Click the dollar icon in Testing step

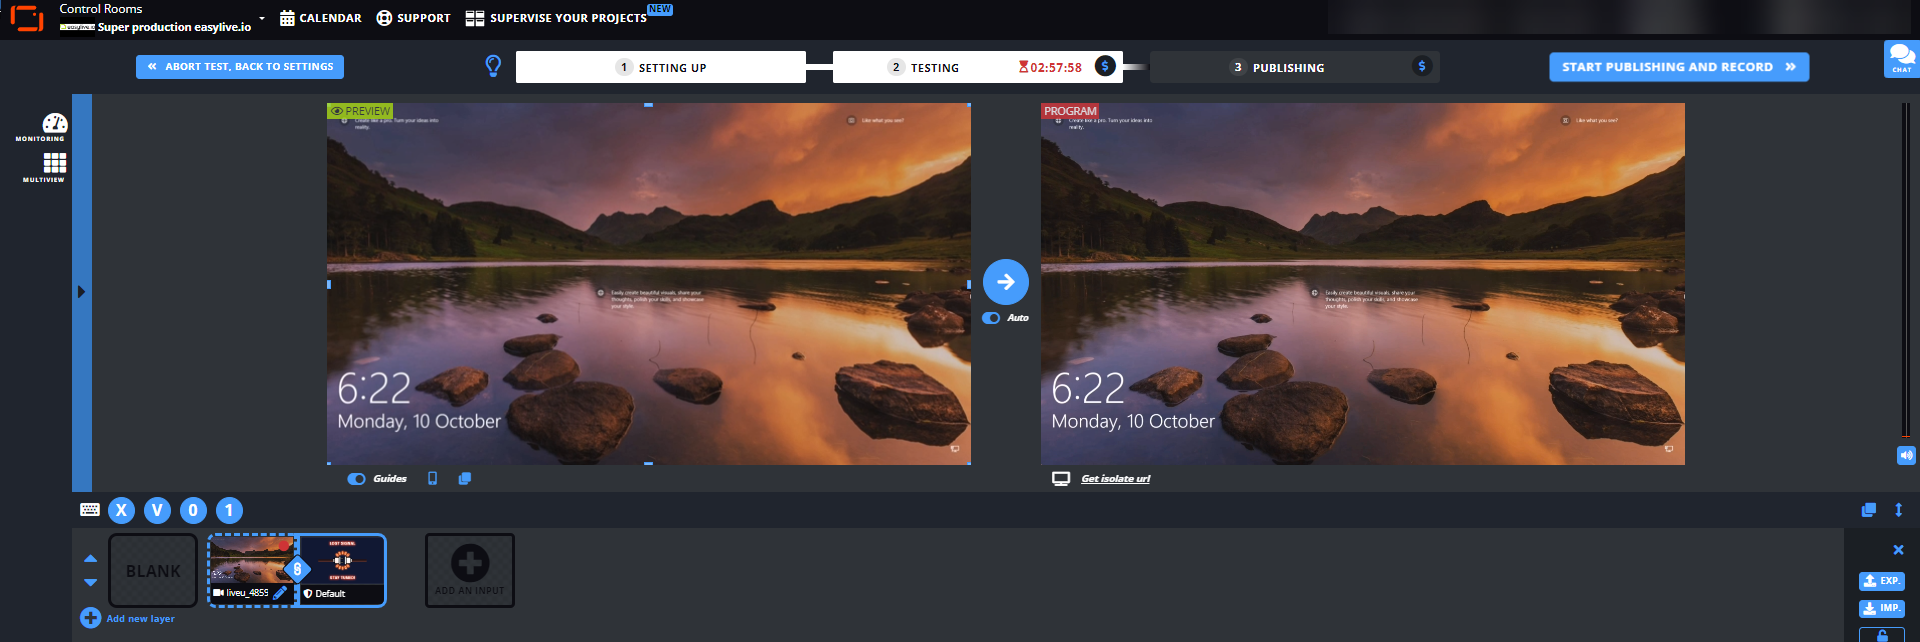(1105, 66)
